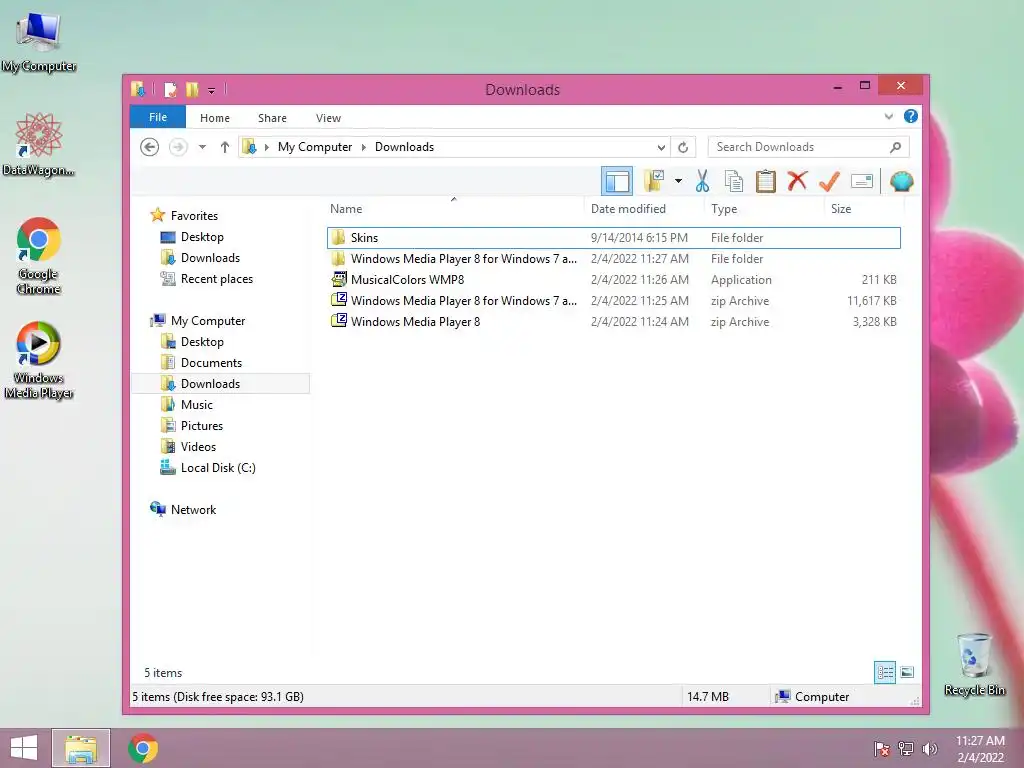1024x768 pixels.
Task: Select the 11,617 KB zip archive
Action: tap(613, 300)
